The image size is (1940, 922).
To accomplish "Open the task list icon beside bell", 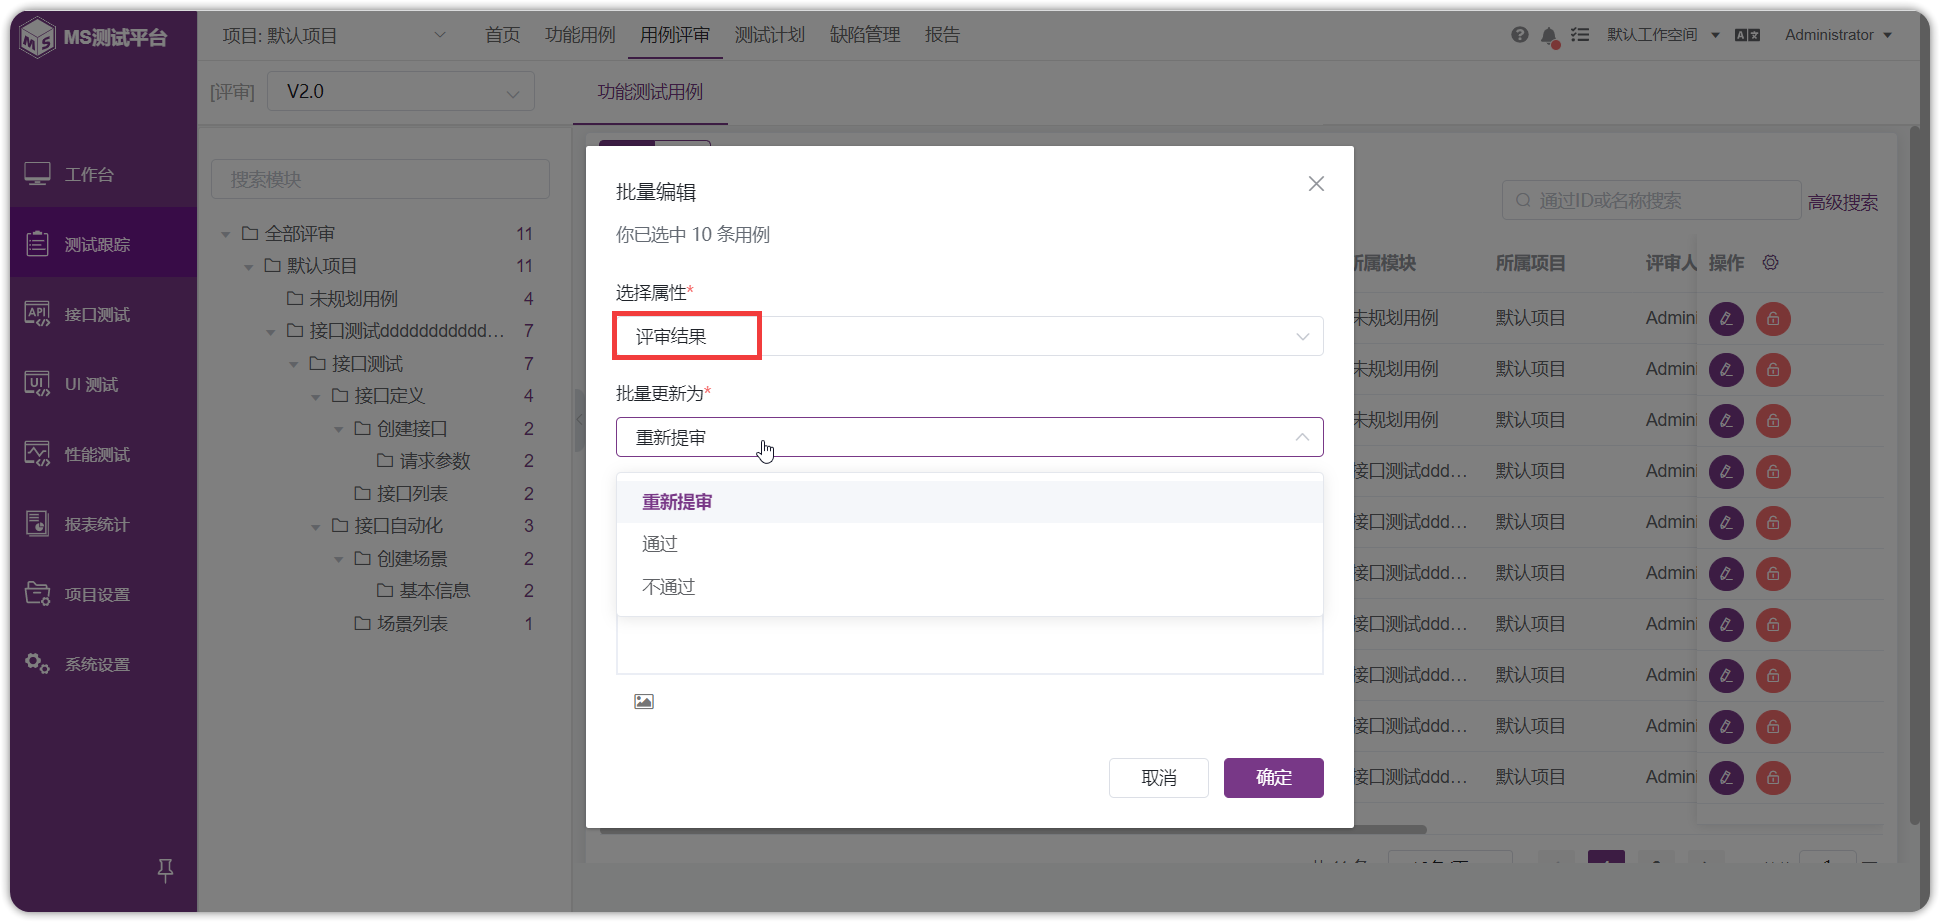I will click(x=1580, y=35).
